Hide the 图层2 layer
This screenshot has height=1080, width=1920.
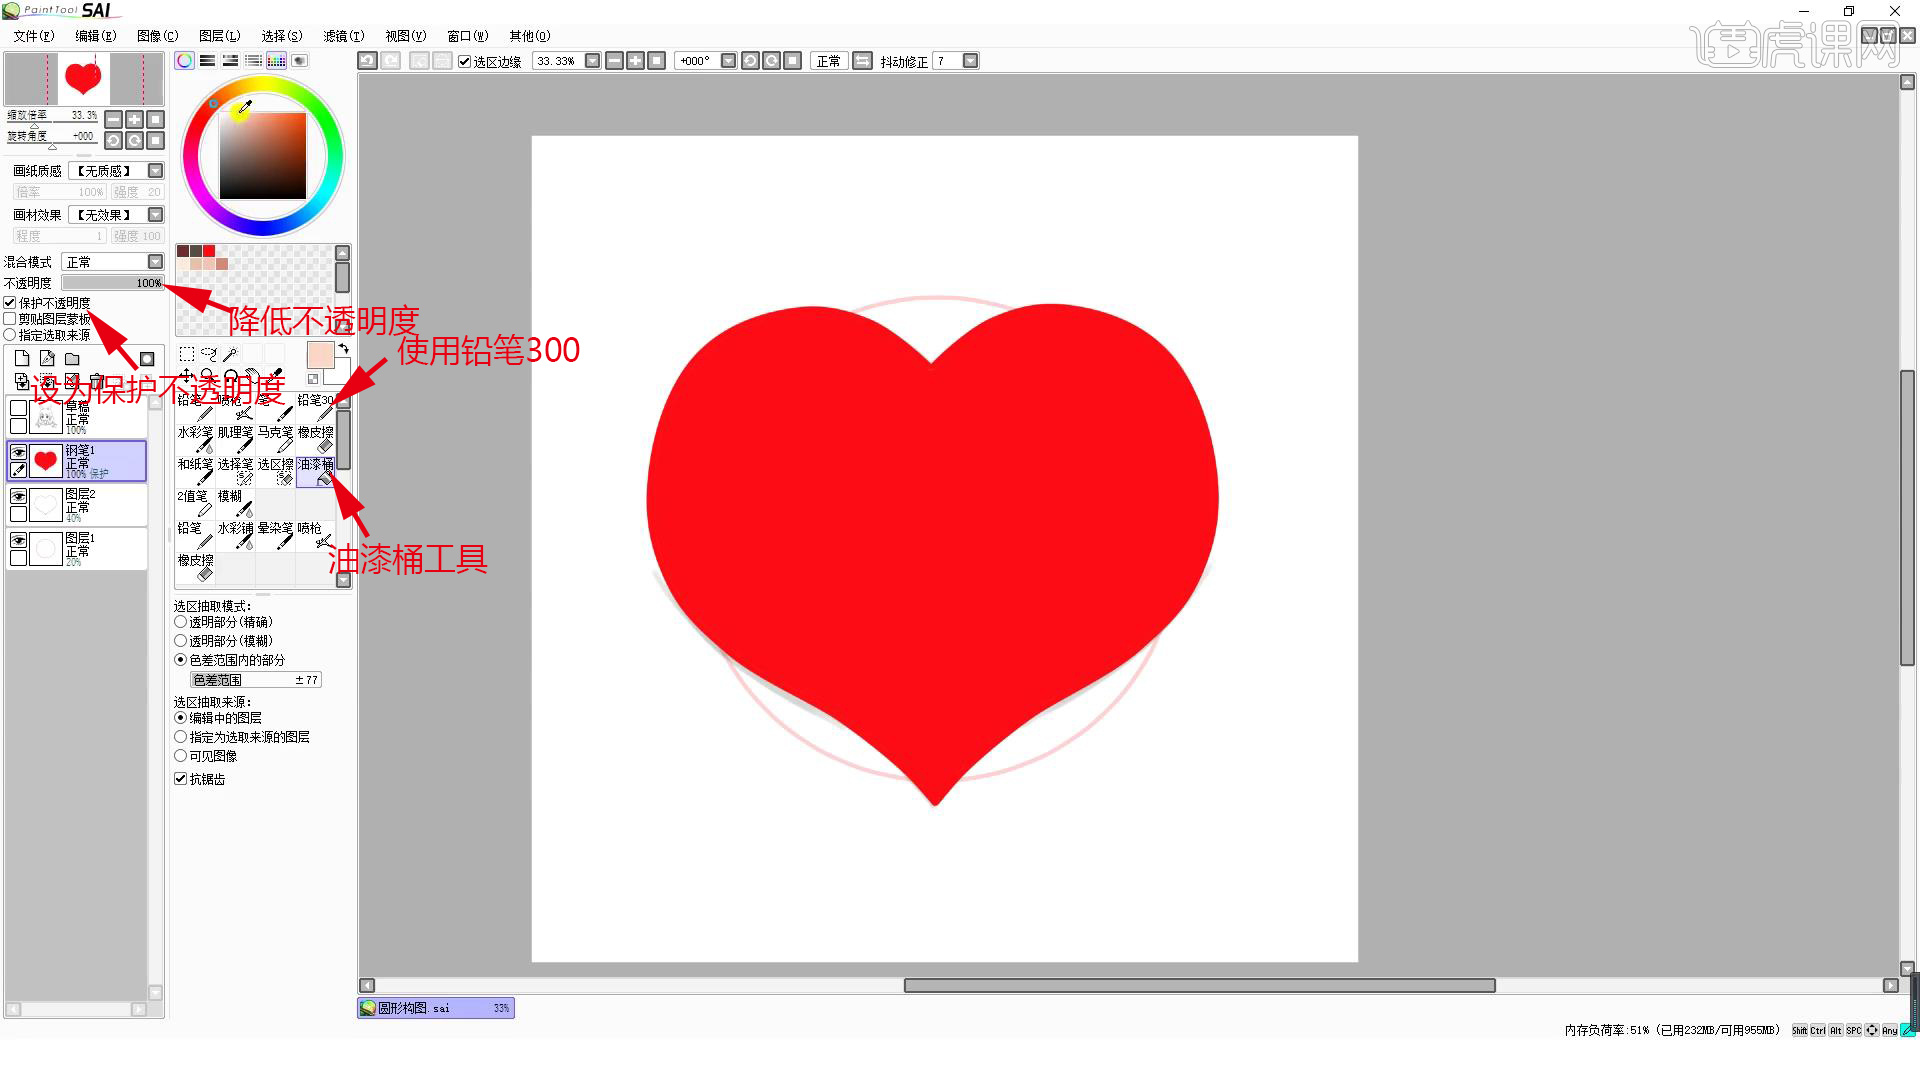coord(18,496)
